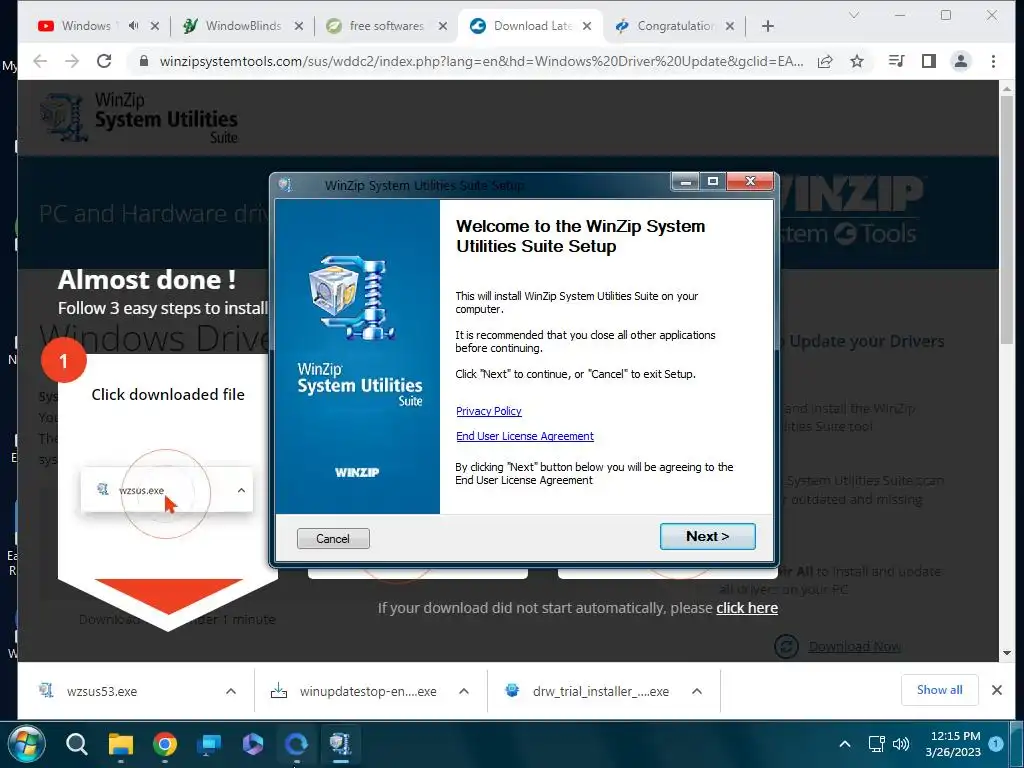Open the Privacy Policy link
This screenshot has height=768, width=1024.
point(488,411)
